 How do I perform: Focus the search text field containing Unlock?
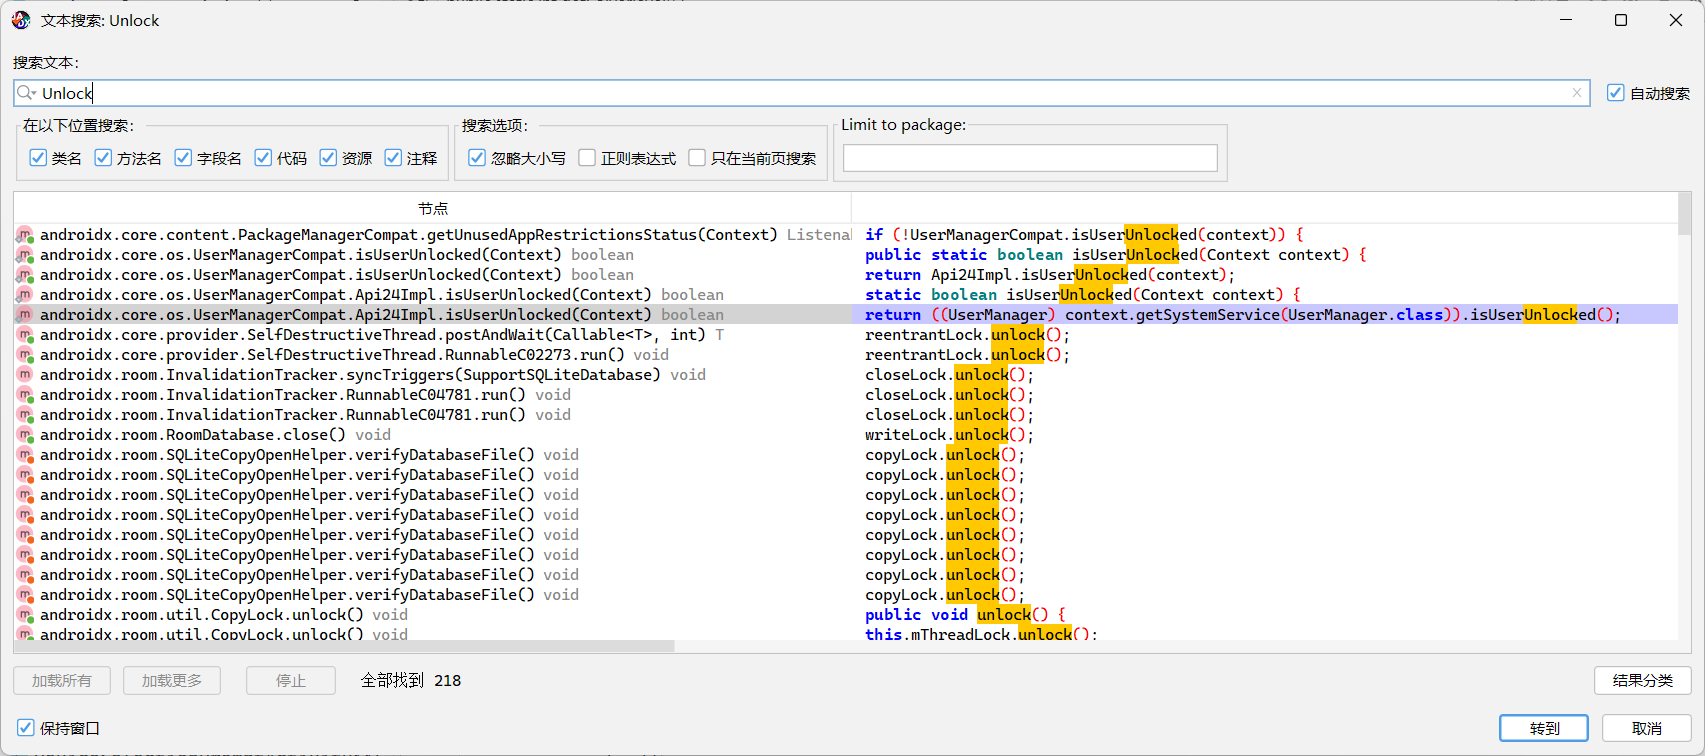coord(801,93)
